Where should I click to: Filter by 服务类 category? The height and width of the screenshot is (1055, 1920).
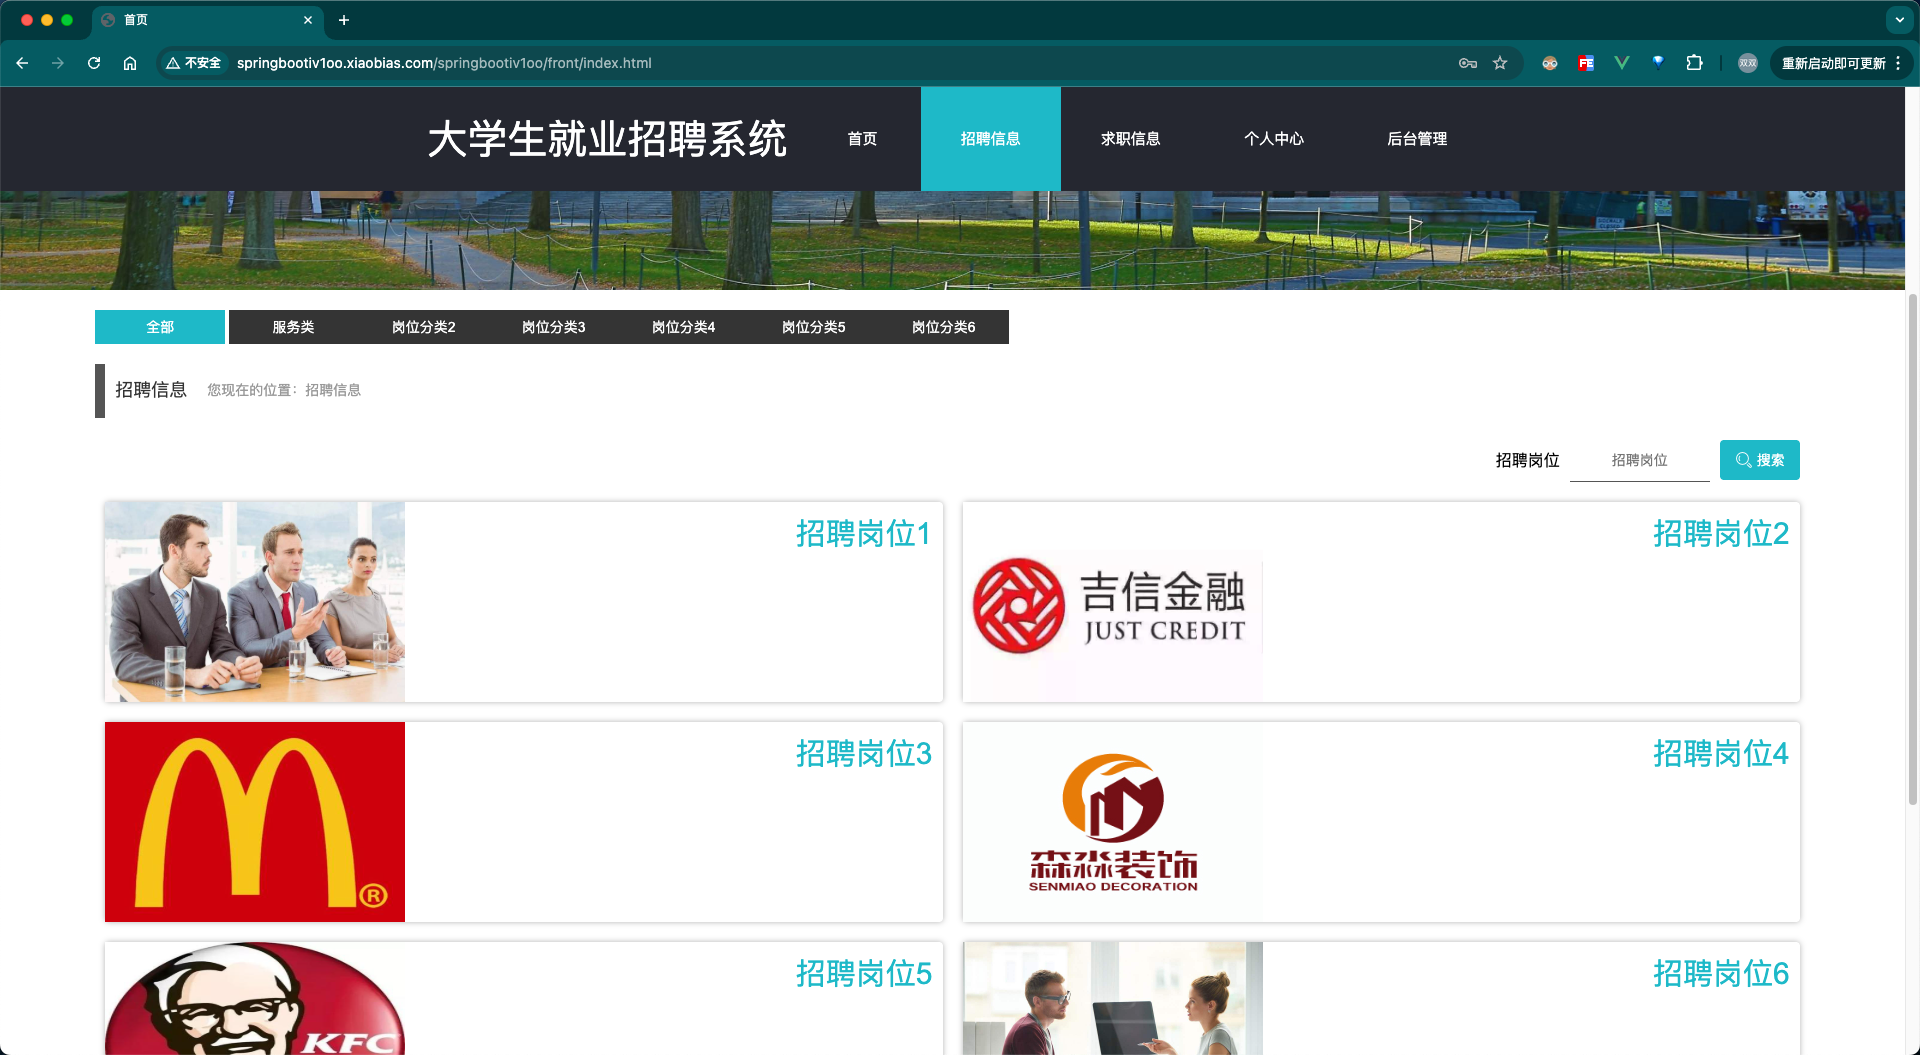(293, 327)
